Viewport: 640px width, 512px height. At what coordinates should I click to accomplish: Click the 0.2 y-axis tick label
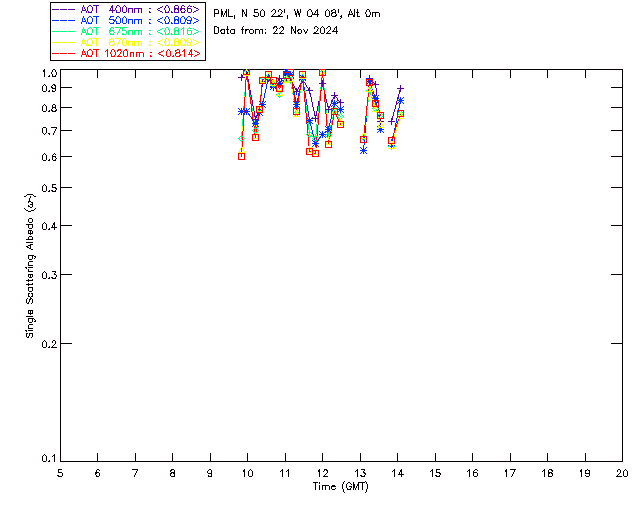click(x=49, y=344)
